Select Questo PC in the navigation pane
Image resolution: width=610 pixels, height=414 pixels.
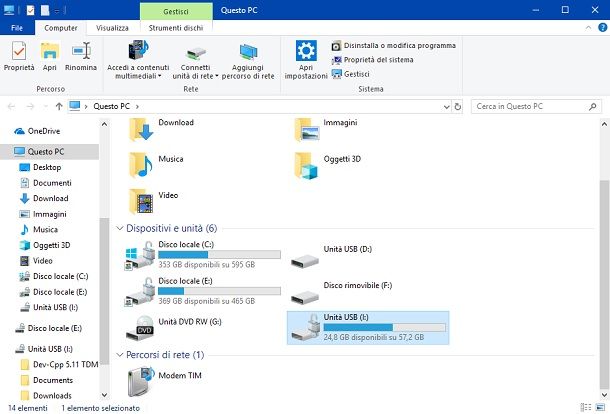(49, 152)
